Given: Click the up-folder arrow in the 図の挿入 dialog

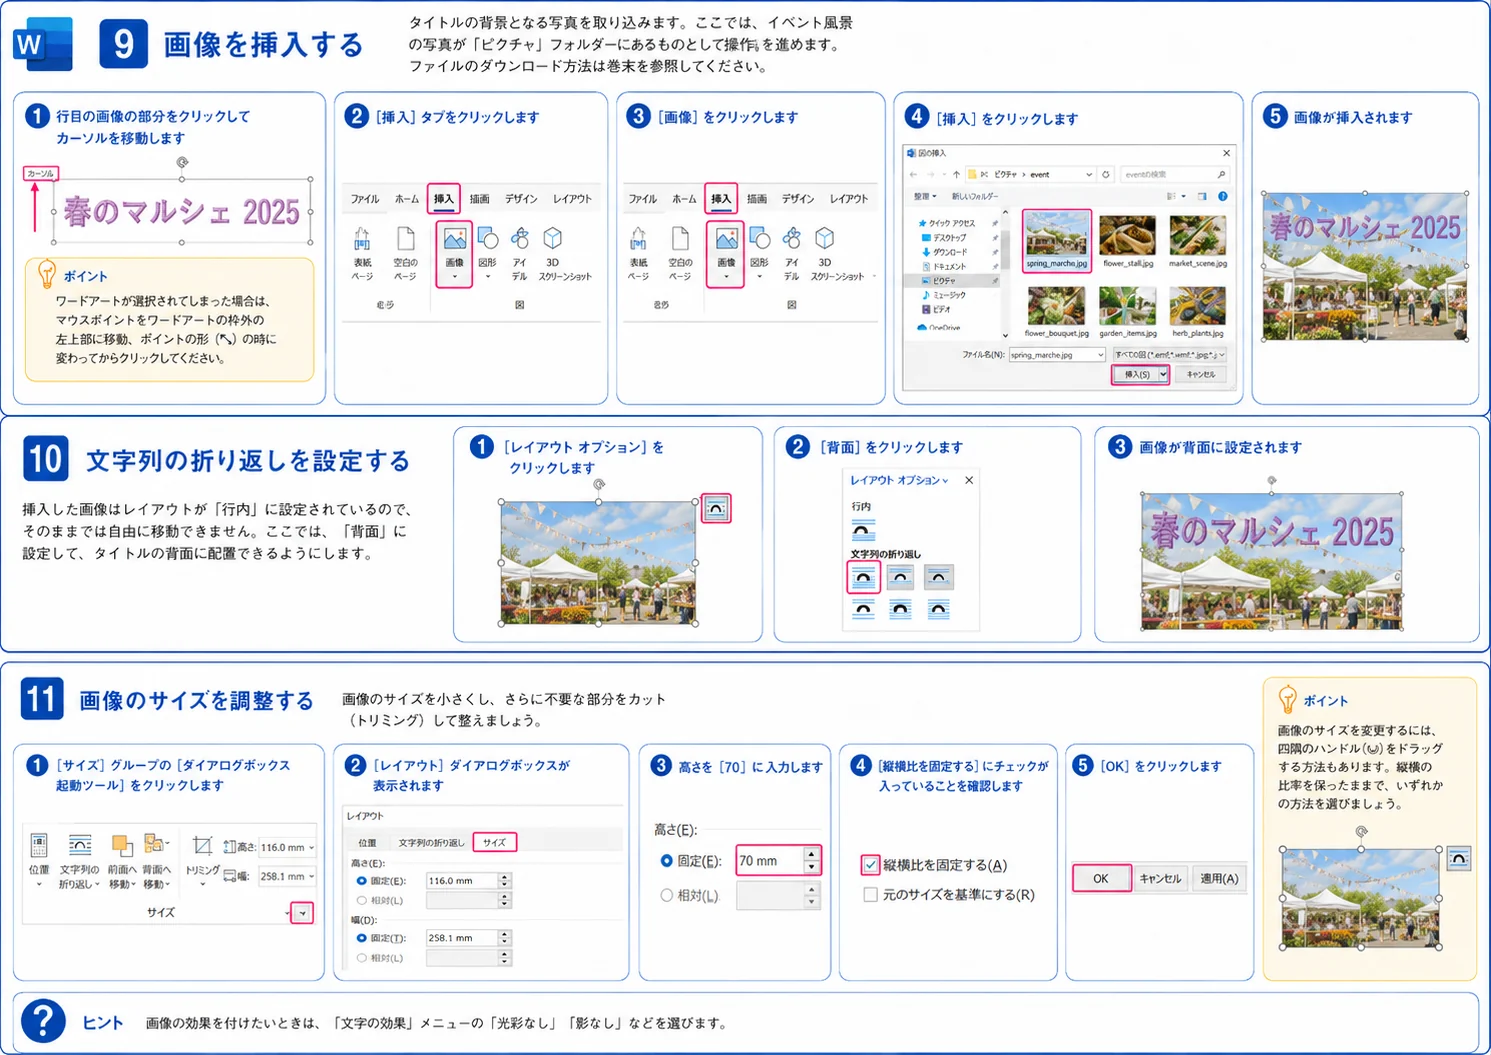Looking at the screenshot, I should (x=956, y=174).
